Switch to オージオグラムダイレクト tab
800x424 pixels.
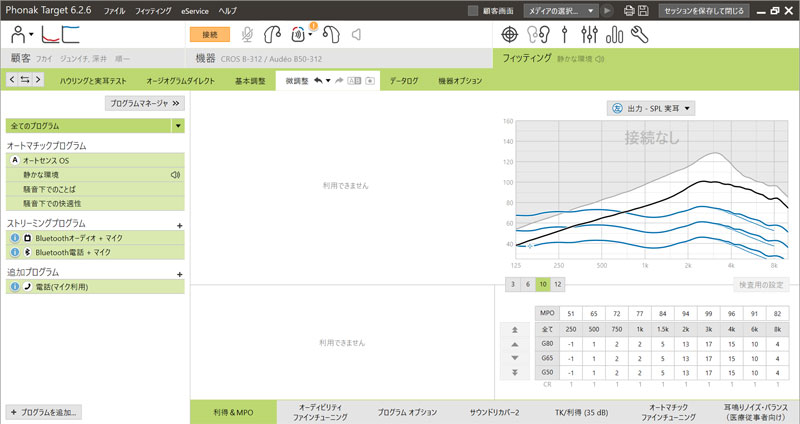click(181, 81)
